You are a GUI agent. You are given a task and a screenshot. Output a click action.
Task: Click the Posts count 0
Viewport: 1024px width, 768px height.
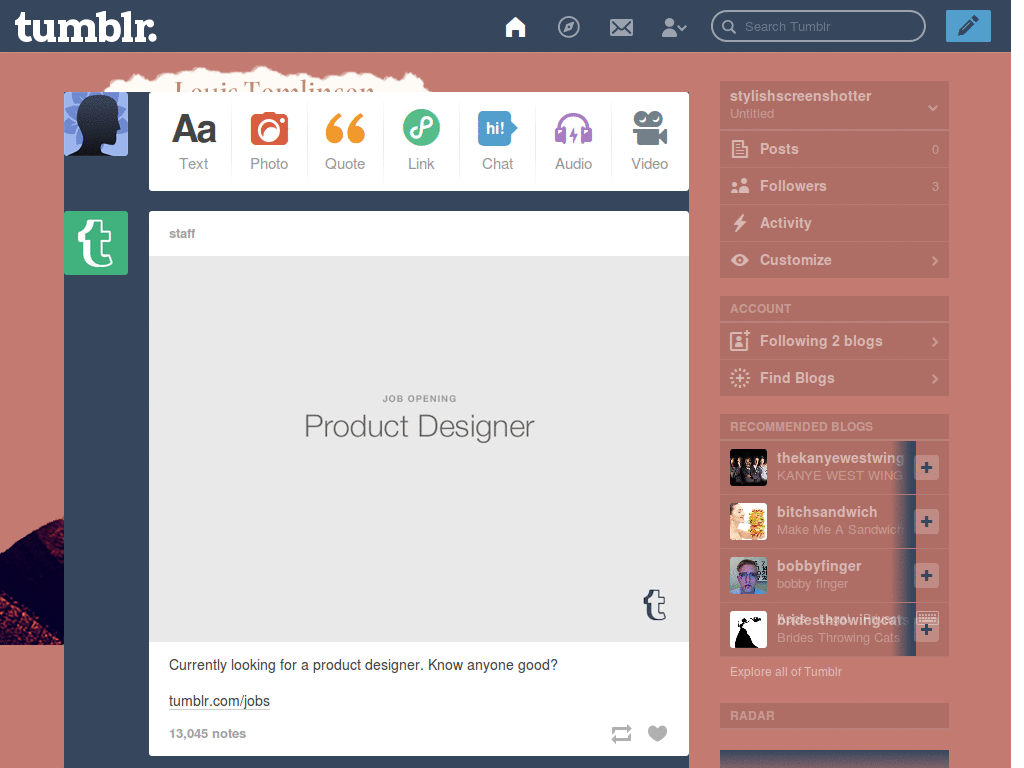click(x=935, y=150)
